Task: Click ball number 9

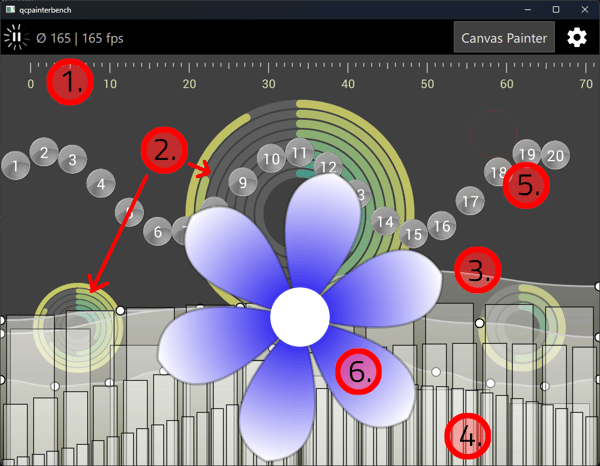Action: click(x=239, y=182)
